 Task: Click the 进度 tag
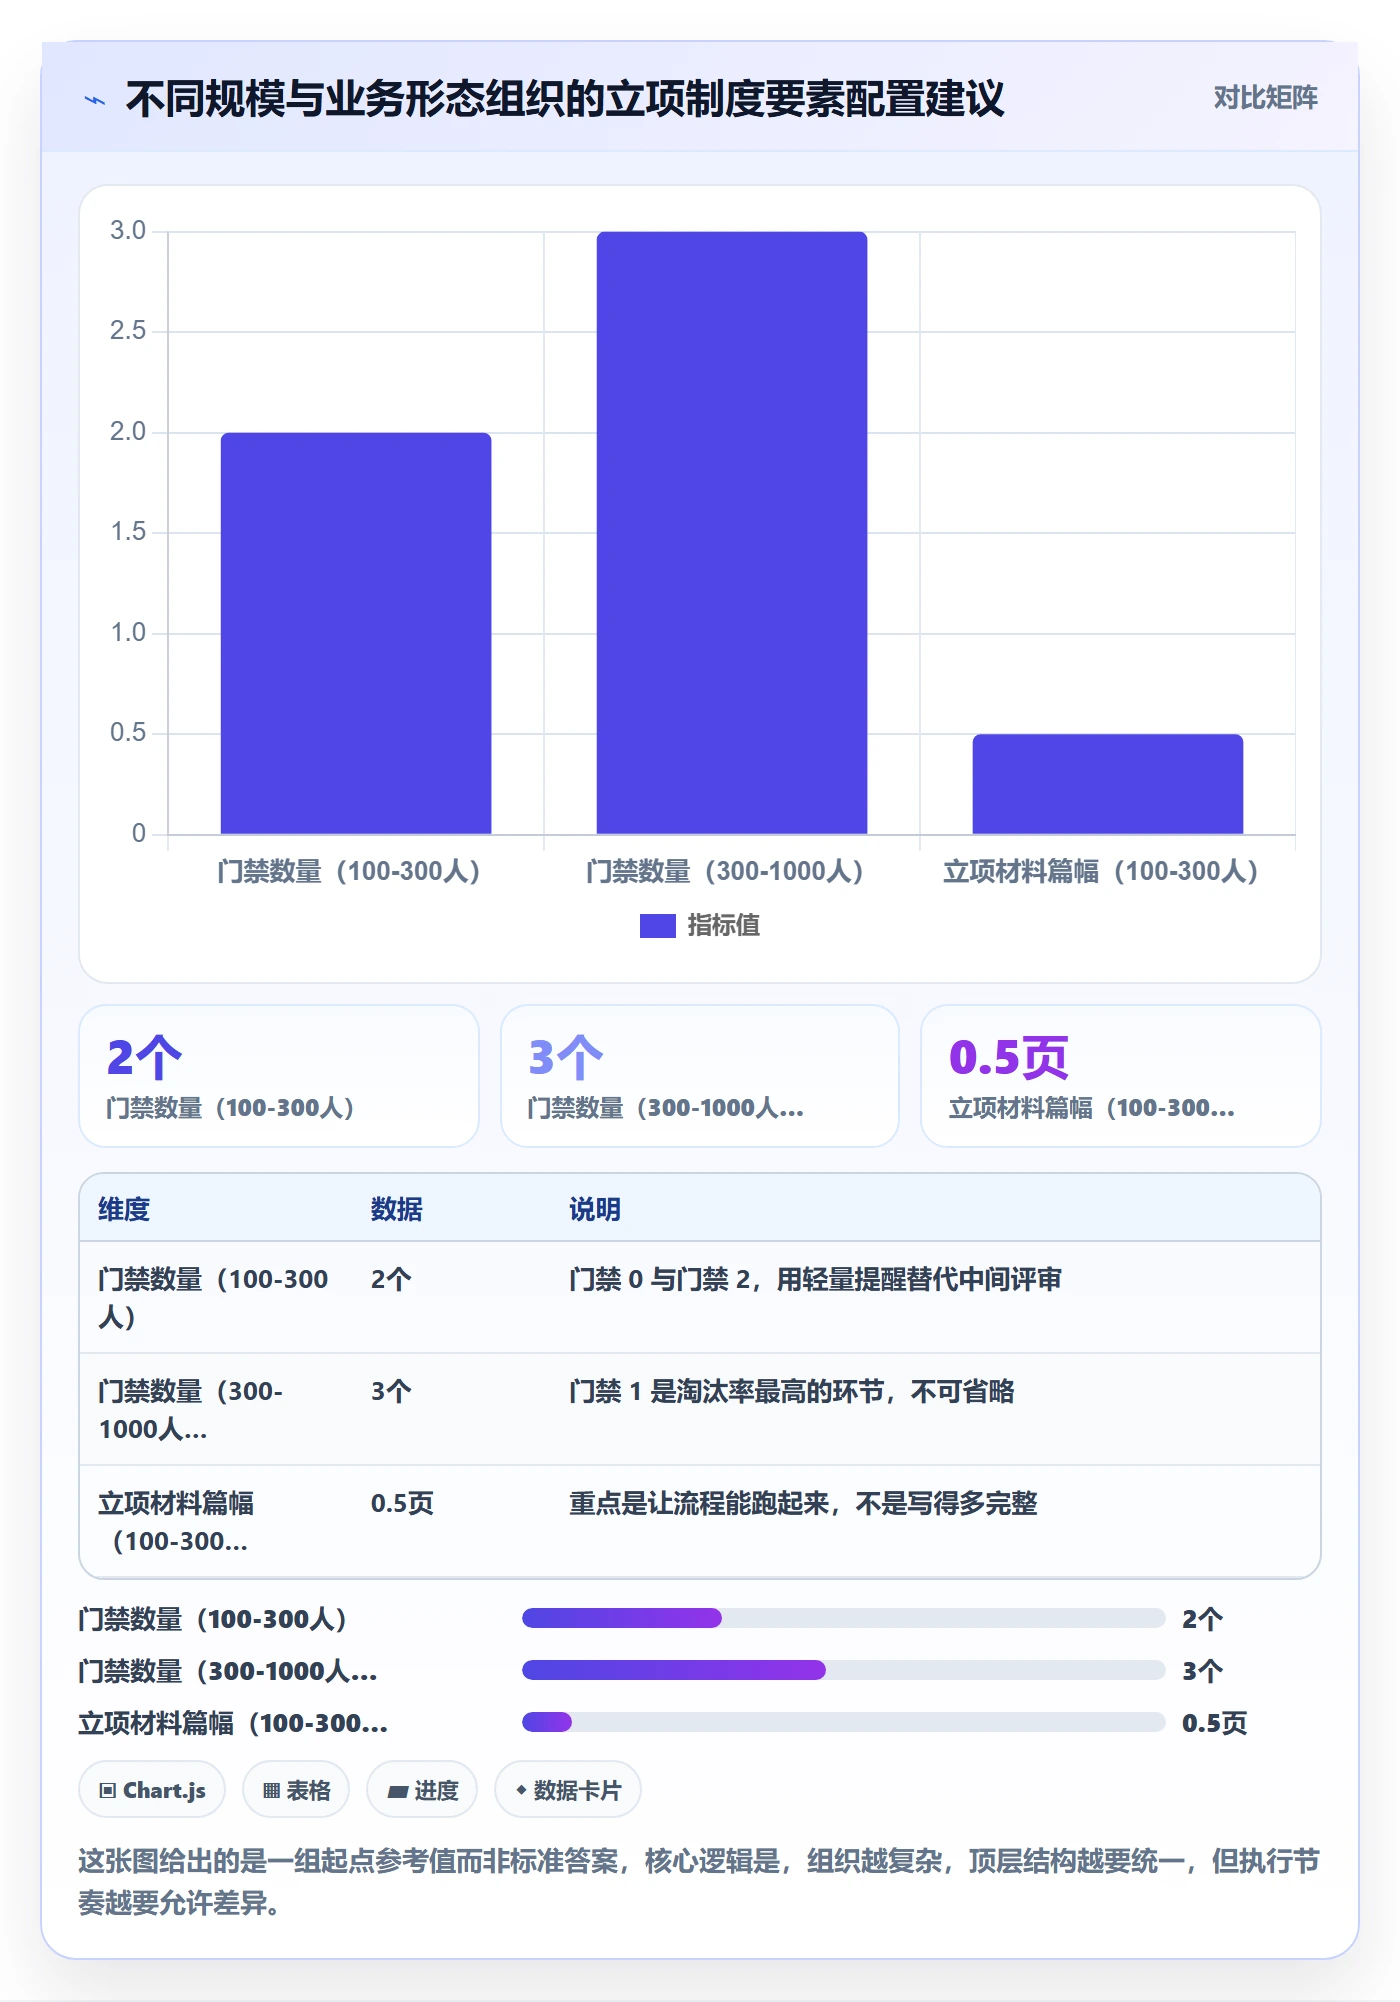[x=422, y=1790]
